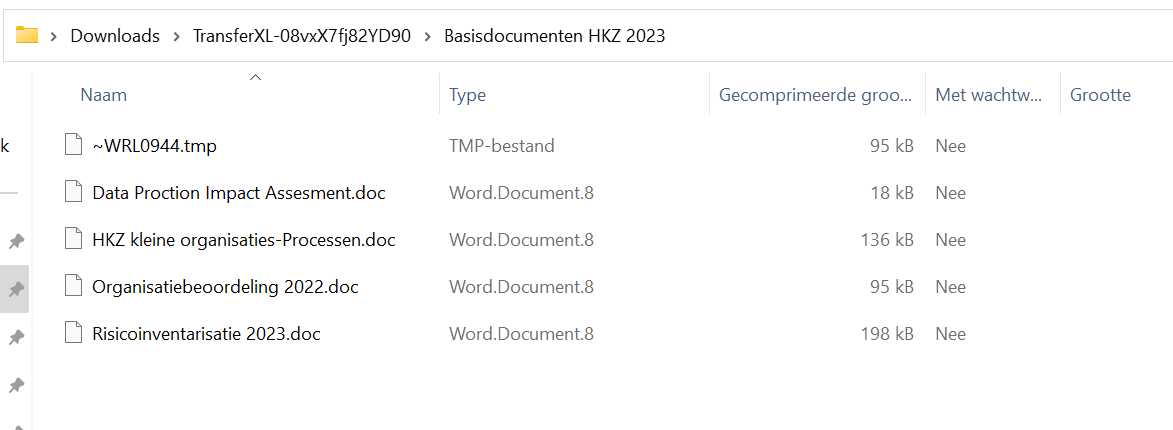
Task: Expand chevron before Basisdocumenten HKZ 2023
Action: [x=428, y=36]
